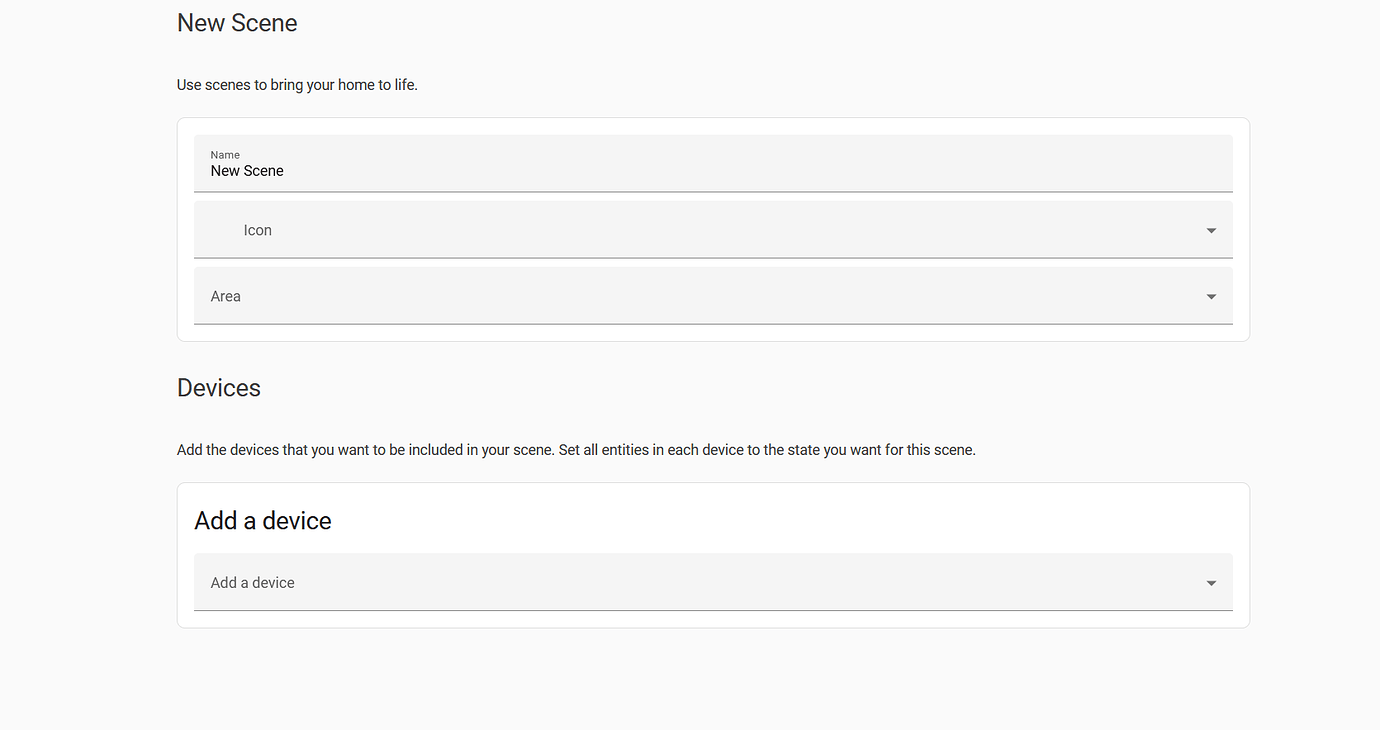Screen dimensions: 1380x730
Task: Click the middle of the Add a device field
Action: tap(712, 583)
